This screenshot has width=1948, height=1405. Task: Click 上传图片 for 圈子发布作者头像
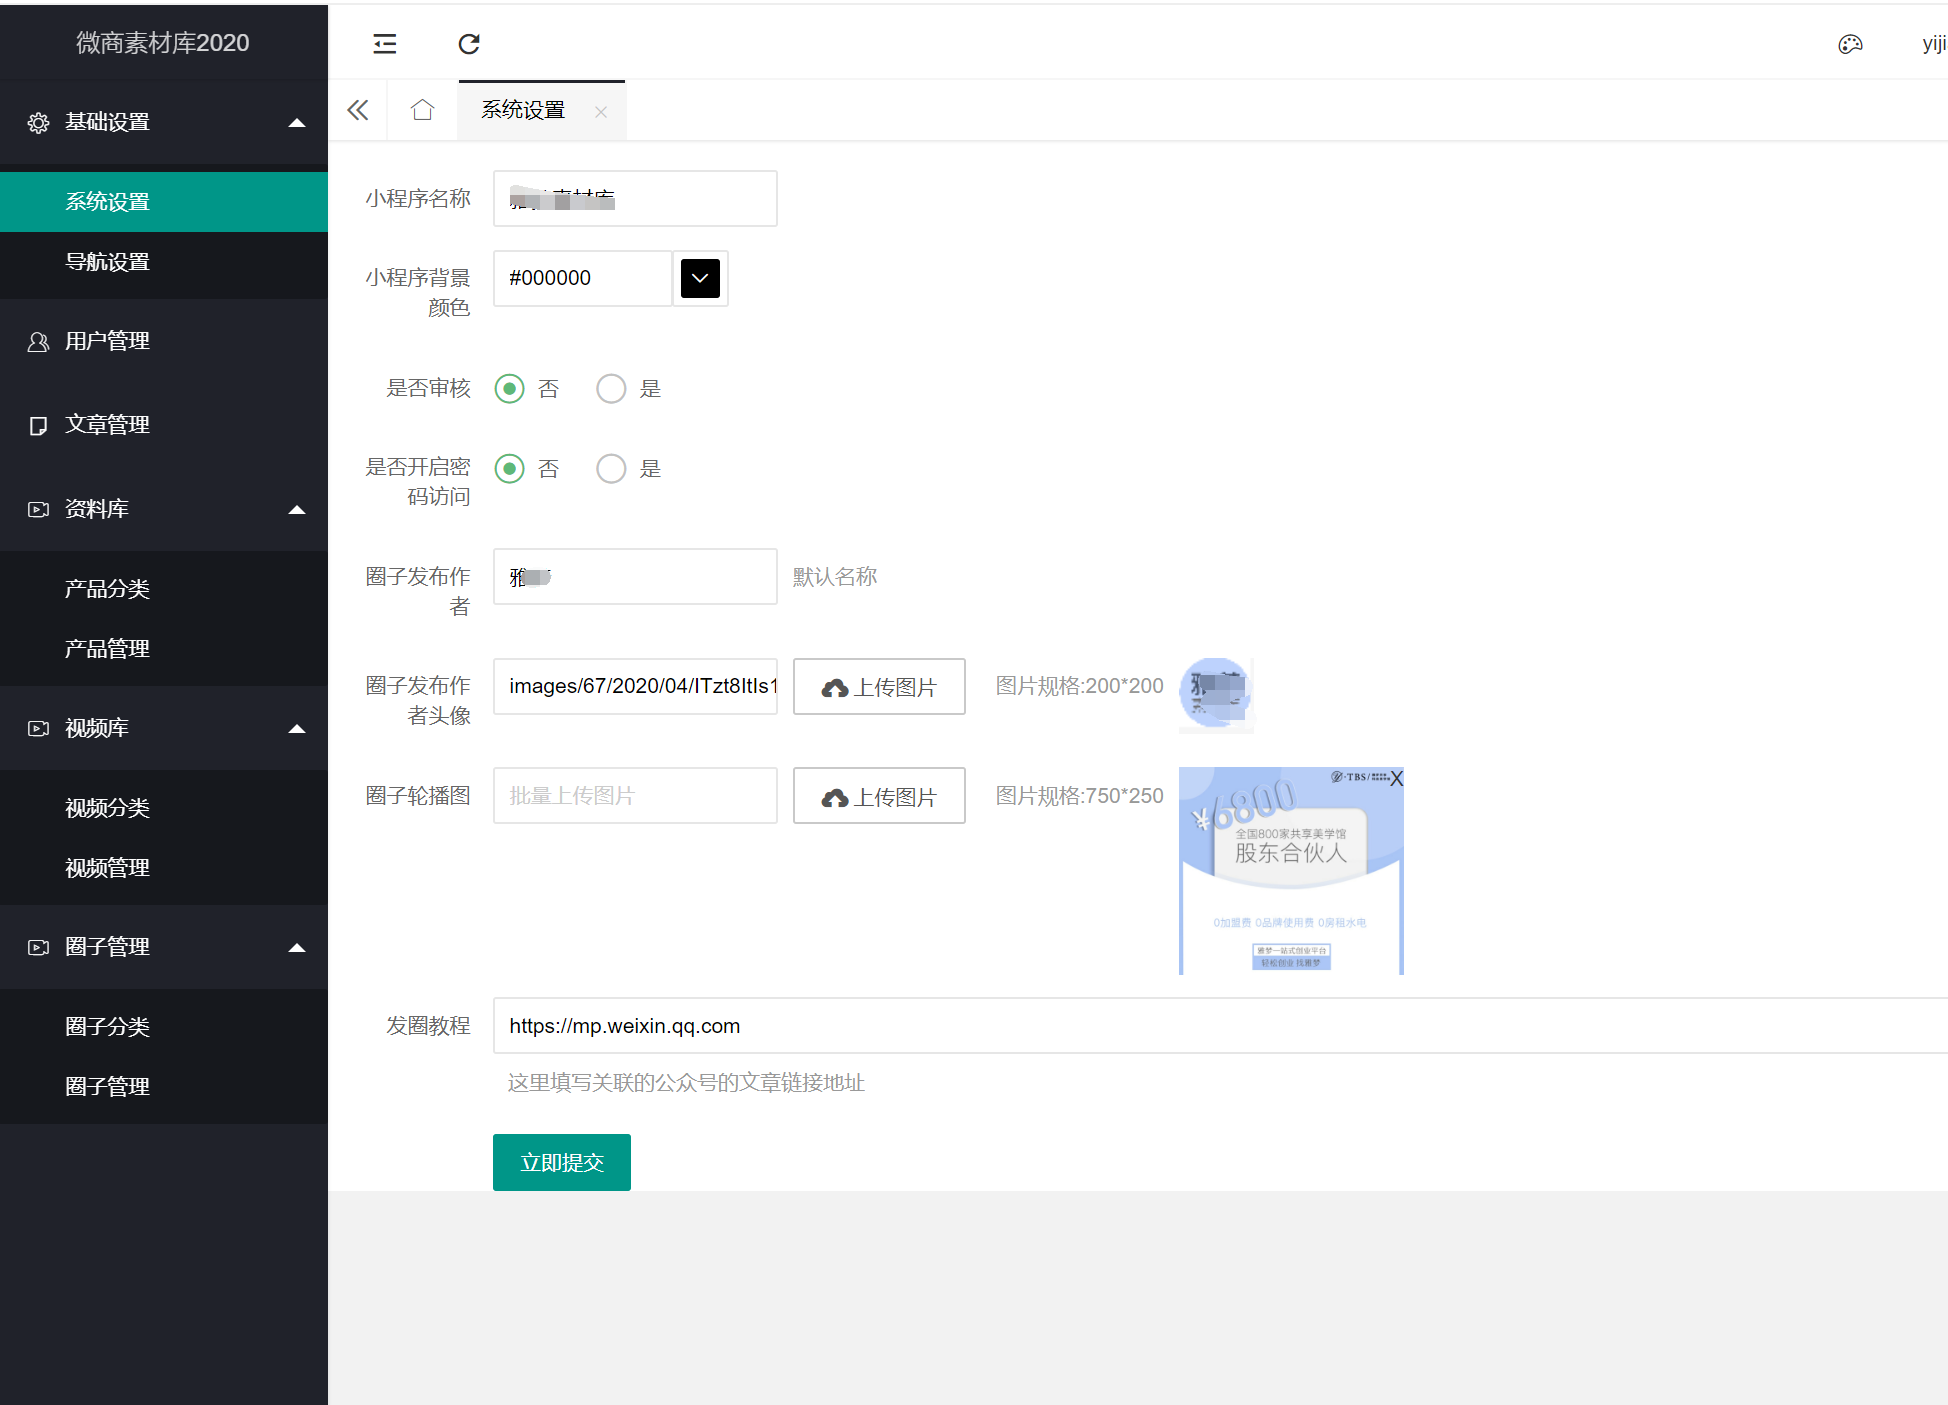pos(879,687)
